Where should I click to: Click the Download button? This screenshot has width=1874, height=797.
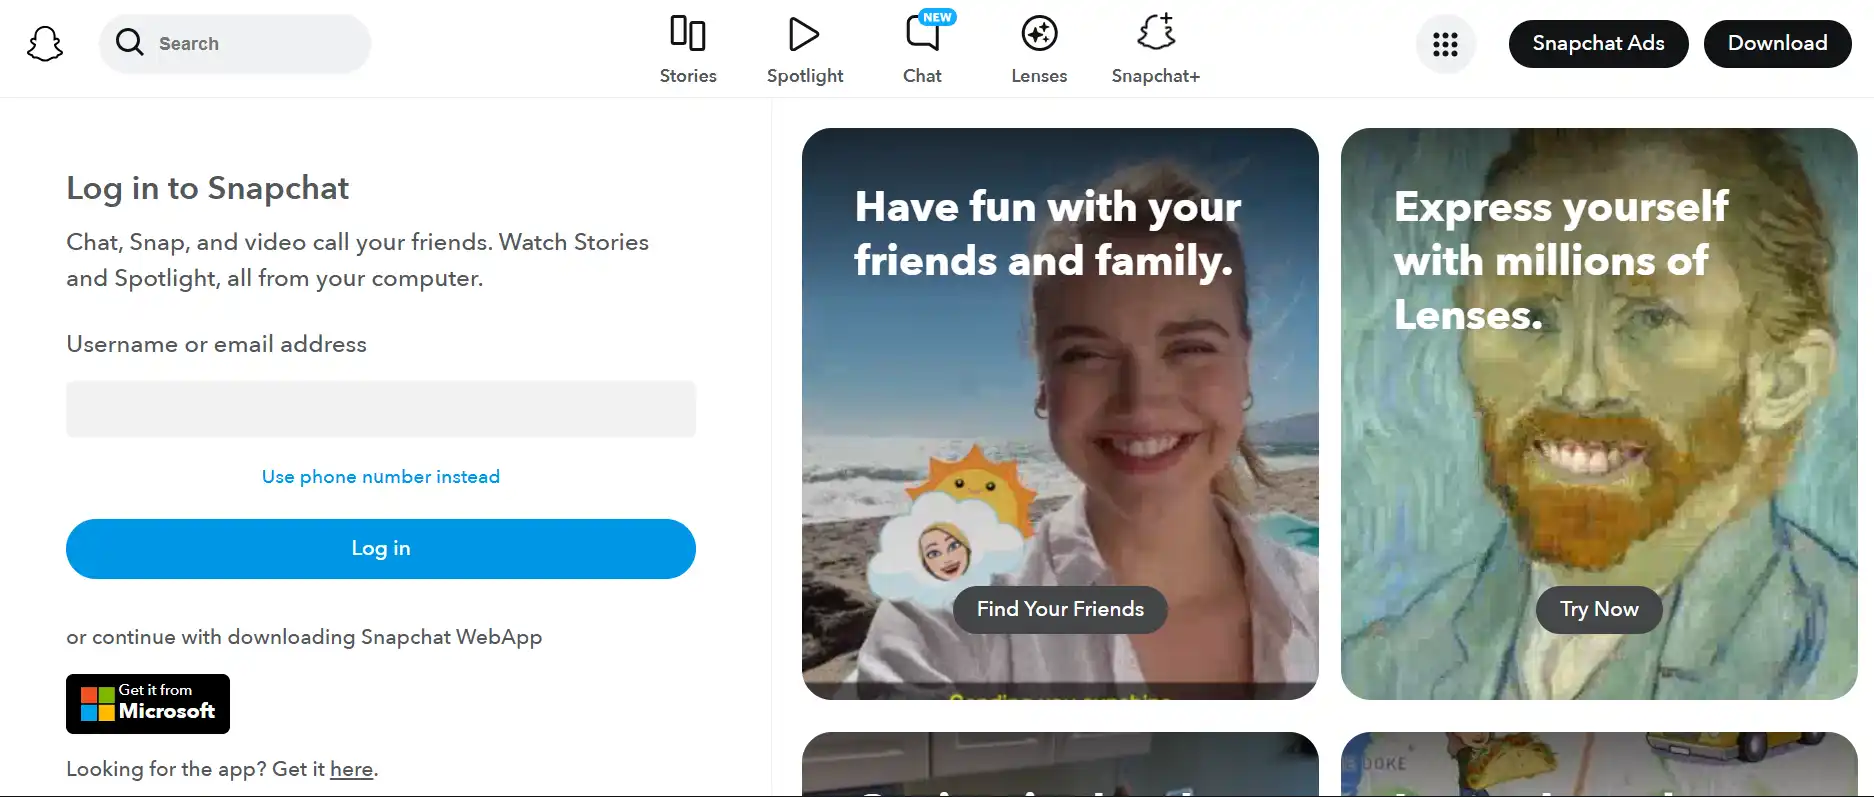1777,44
